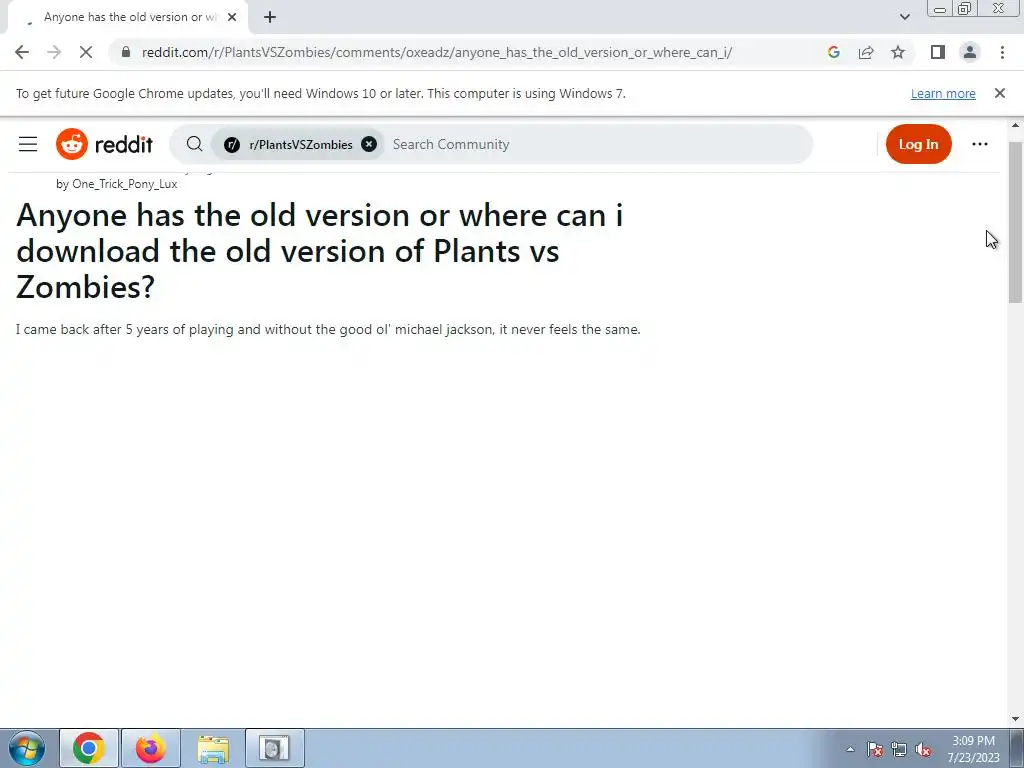Screen dimensions: 1024x768
Task: Close the 'Anyone has the old version' tab
Action: 232,17
